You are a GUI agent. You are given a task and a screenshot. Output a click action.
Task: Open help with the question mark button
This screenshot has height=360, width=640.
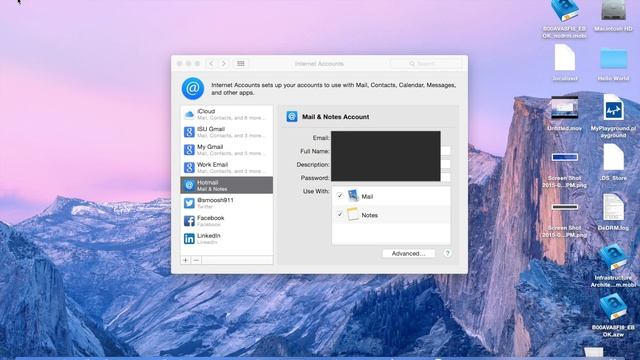coord(447,253)
